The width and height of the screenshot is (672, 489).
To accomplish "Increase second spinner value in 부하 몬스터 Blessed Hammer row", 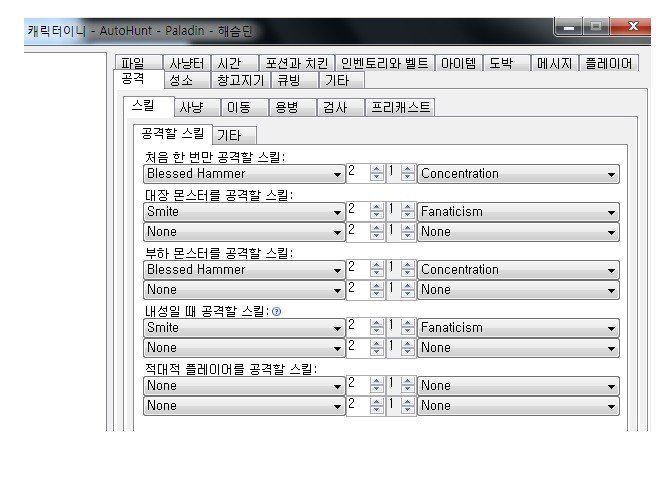I will [x=407, y=266].
